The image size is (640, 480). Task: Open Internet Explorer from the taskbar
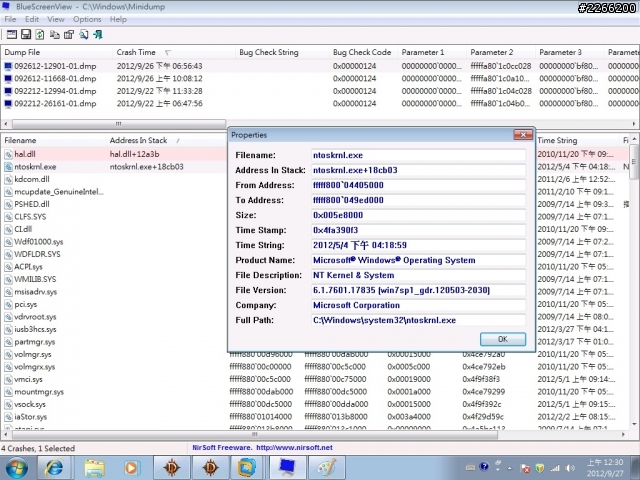(x=54, y=468)
